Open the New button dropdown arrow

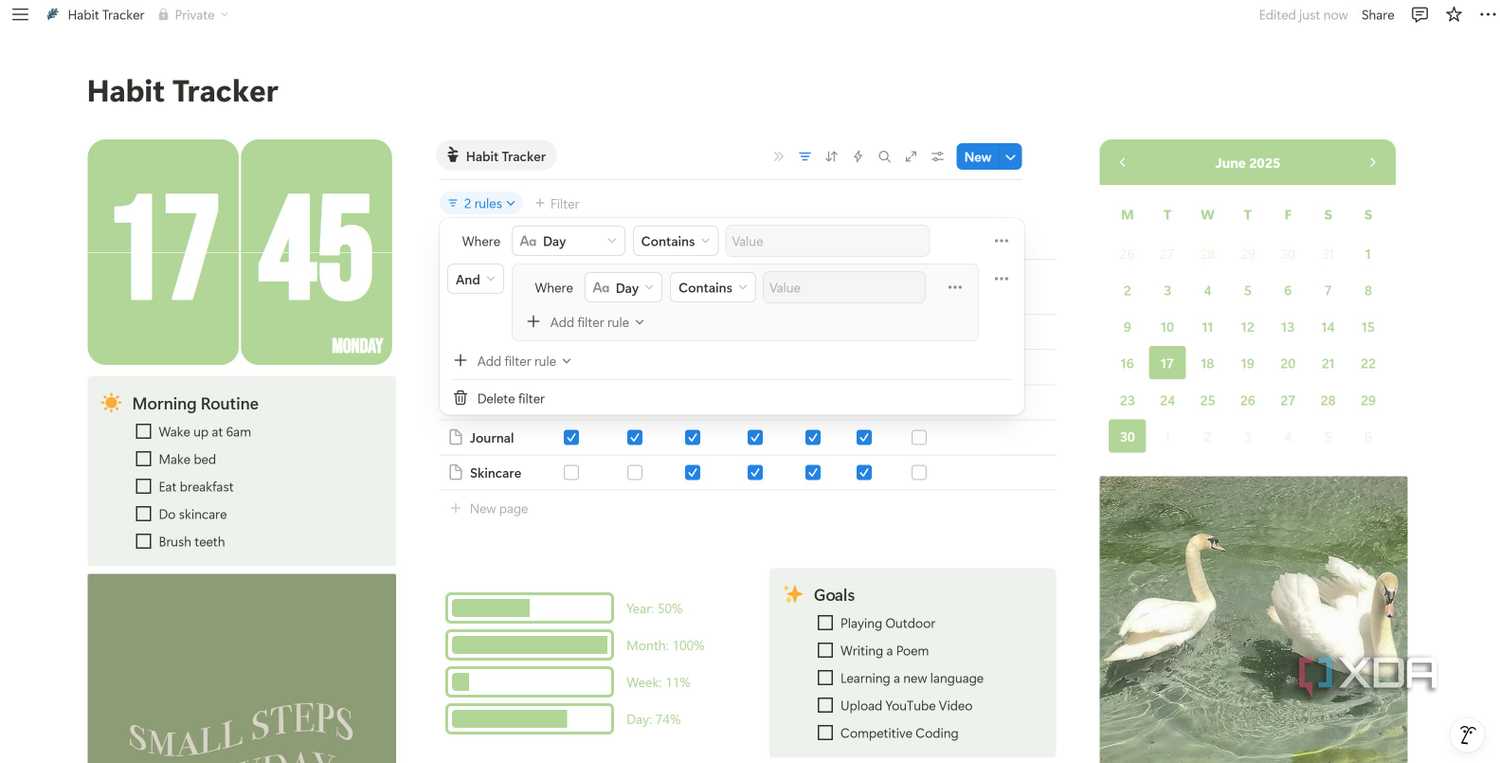tap(1011, 157)
